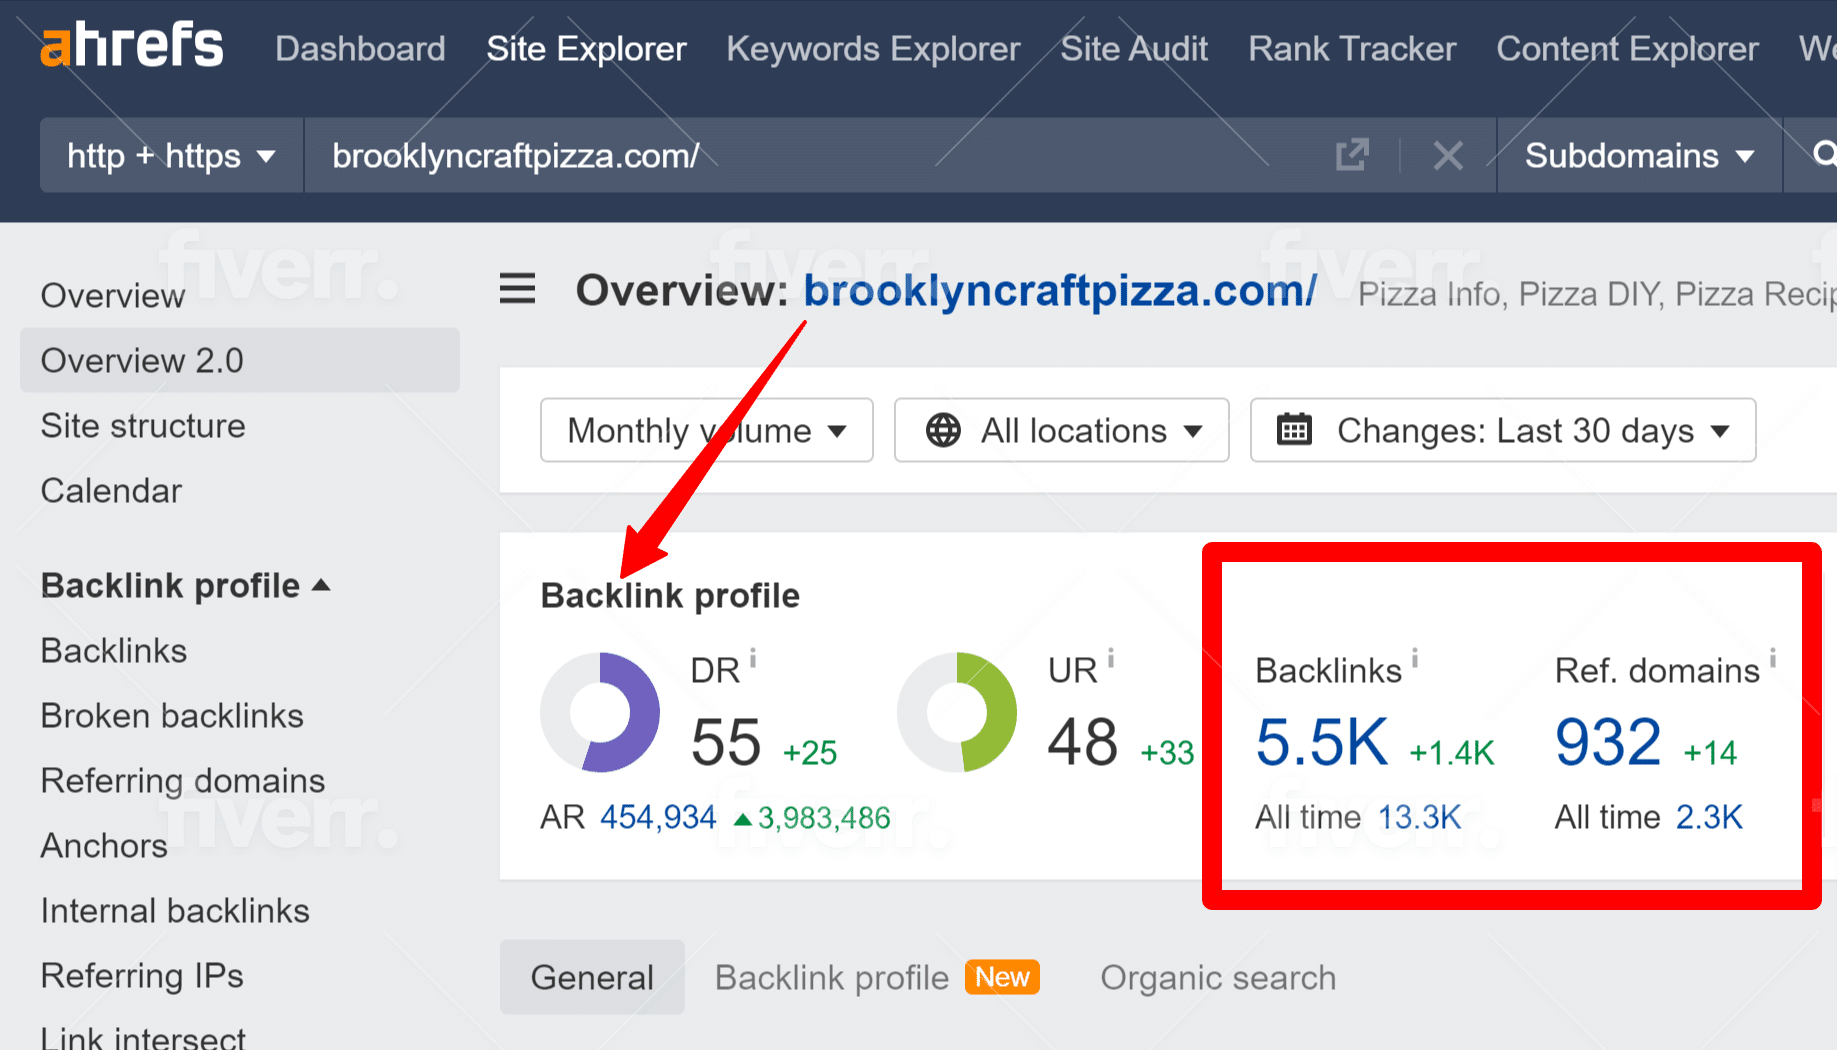Click the ahrefs logo
This screenshot has width=1837, height=1050.
tap(131, 45)
